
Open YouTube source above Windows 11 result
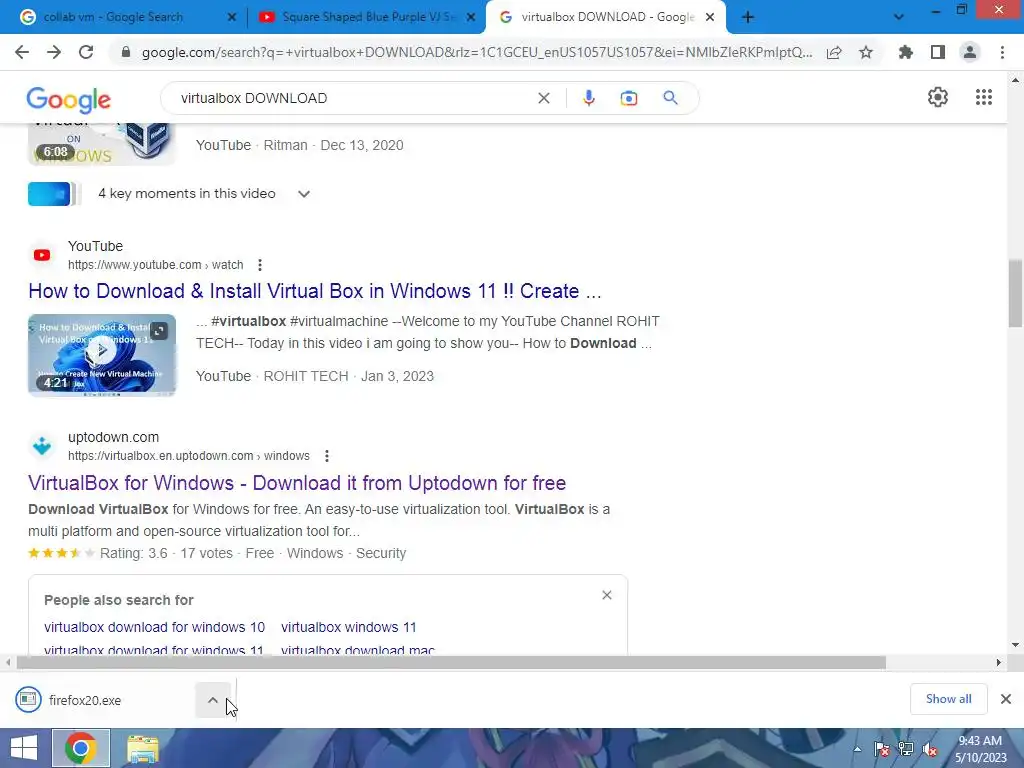[95, 246]
